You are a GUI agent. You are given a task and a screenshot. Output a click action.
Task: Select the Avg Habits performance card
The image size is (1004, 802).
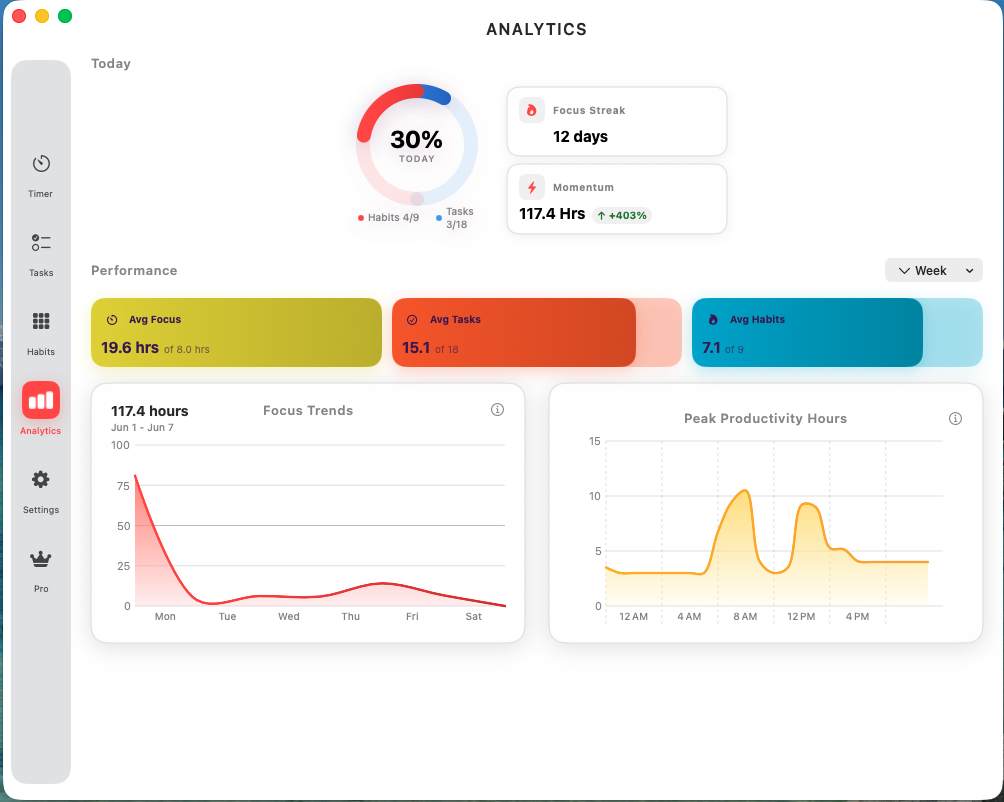pos(837,332)
